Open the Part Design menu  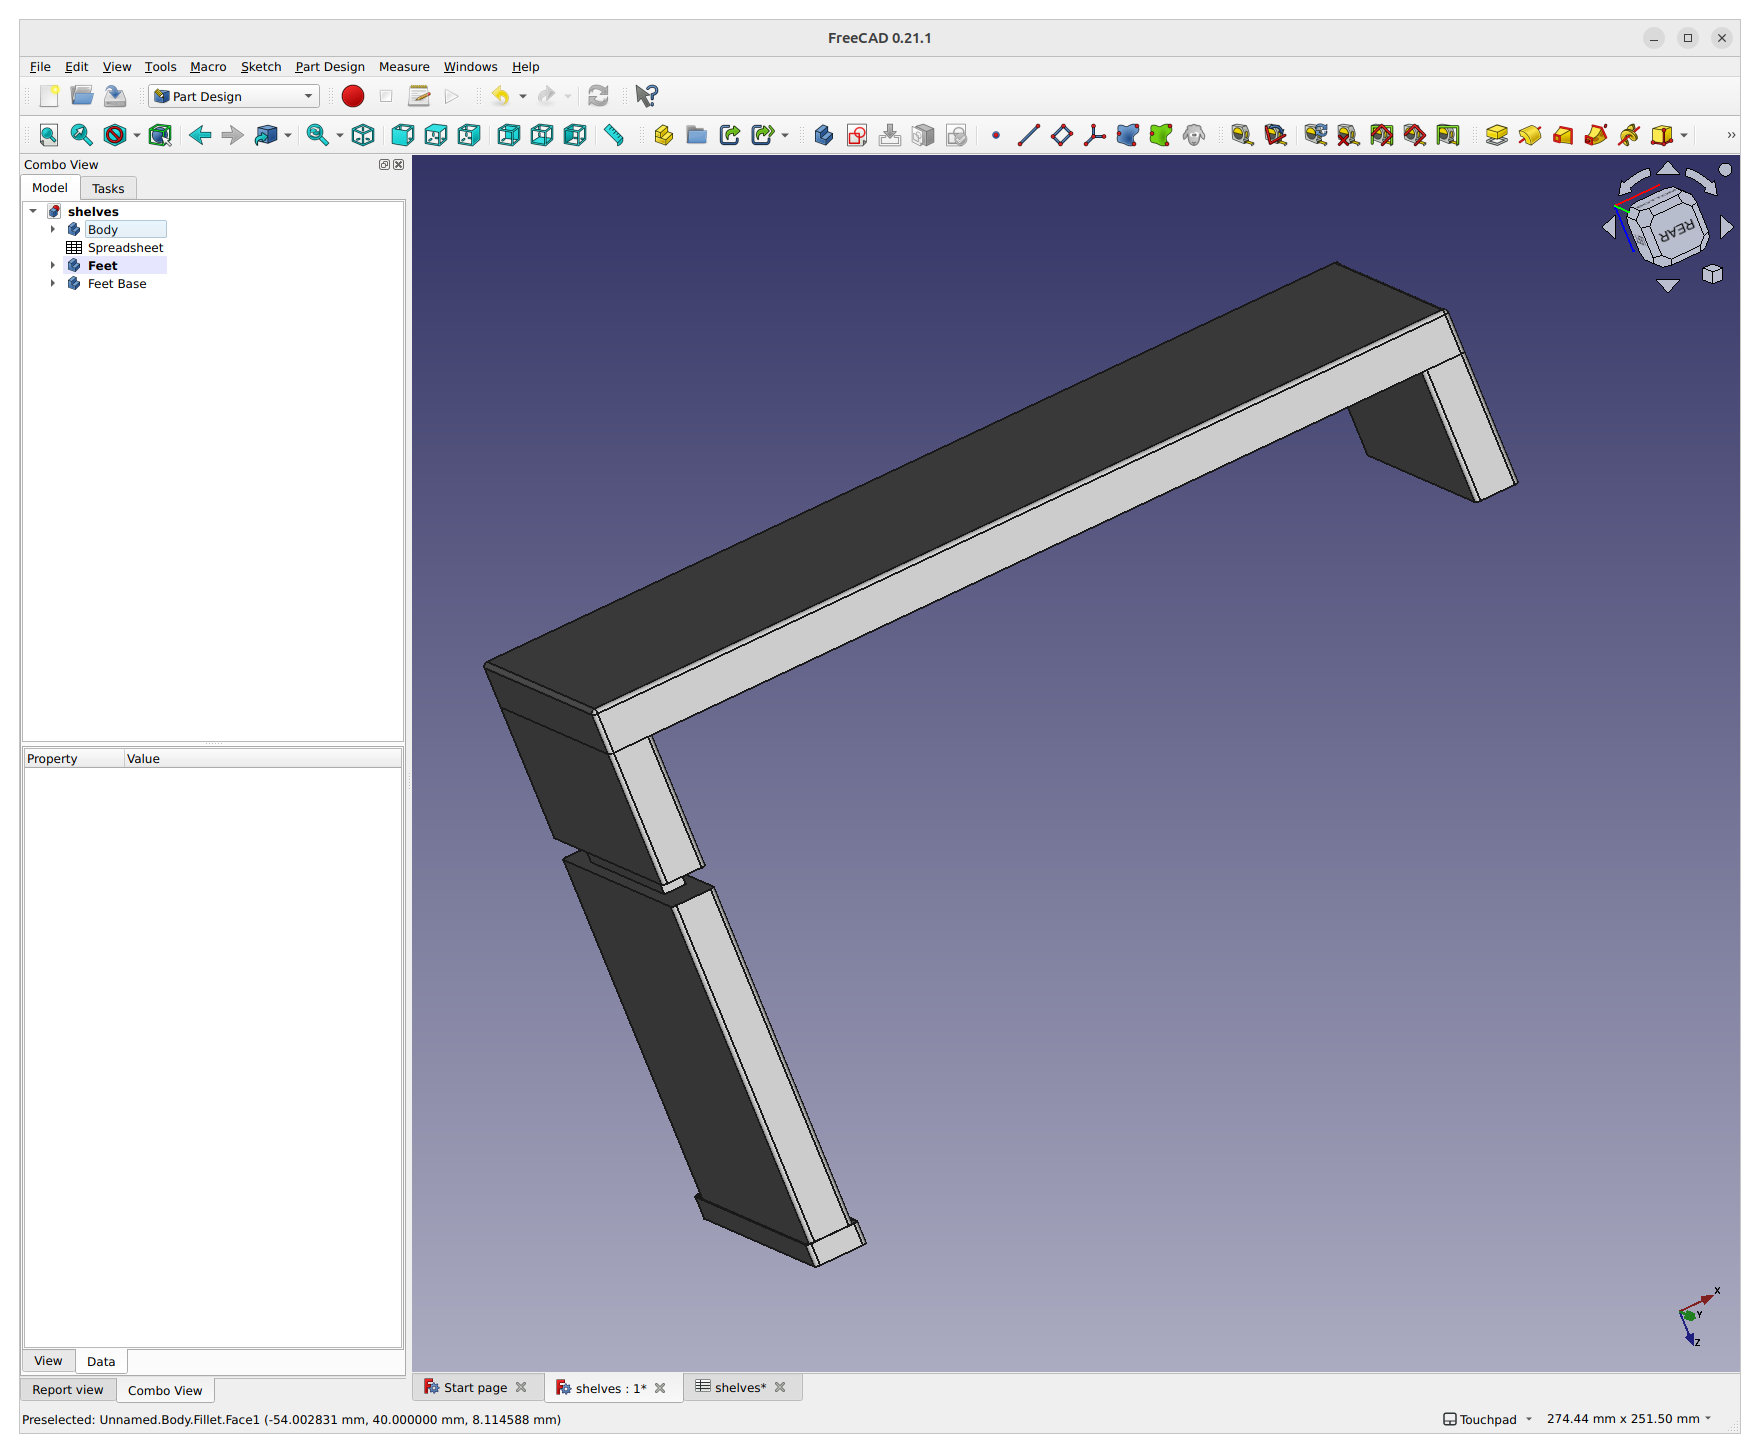(x=330, y=67)
